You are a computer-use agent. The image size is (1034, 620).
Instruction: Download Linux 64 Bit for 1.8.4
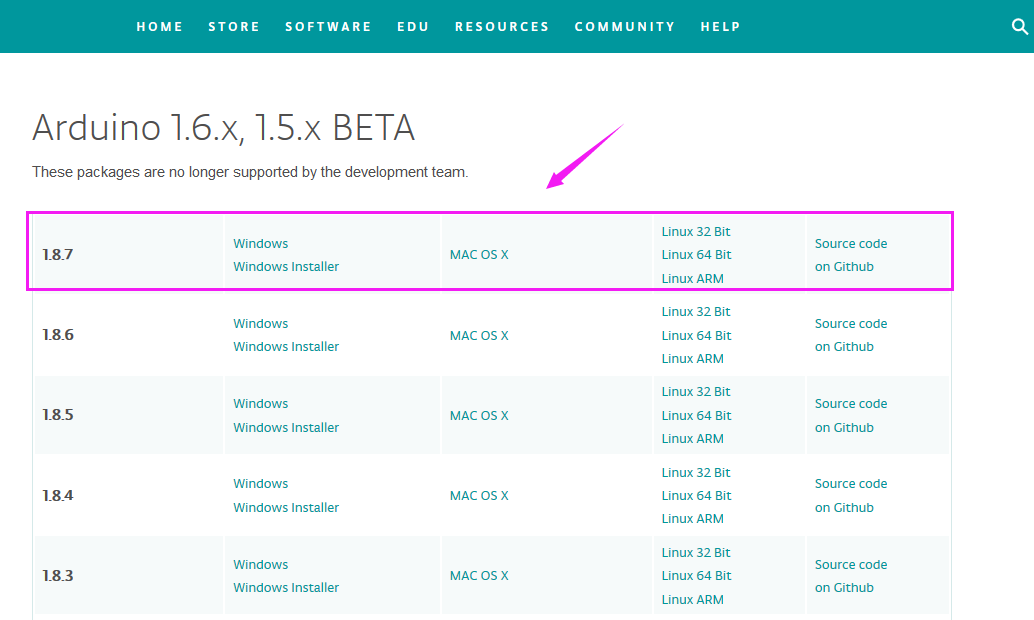pyautogui.click(x=696, y=495)
